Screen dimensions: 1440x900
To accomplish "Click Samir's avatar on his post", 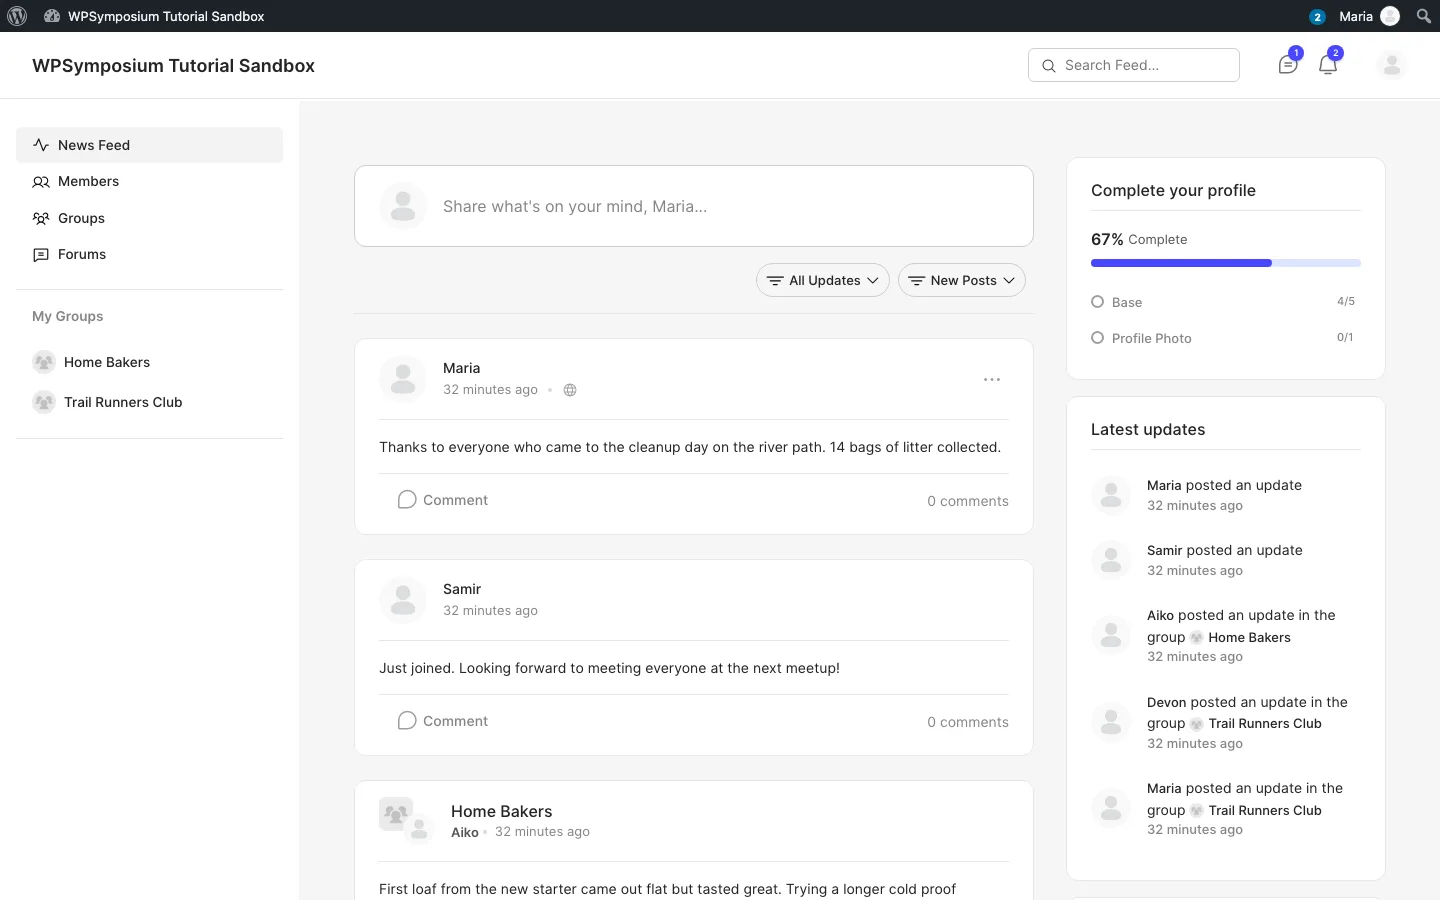I will coord(403,600).
